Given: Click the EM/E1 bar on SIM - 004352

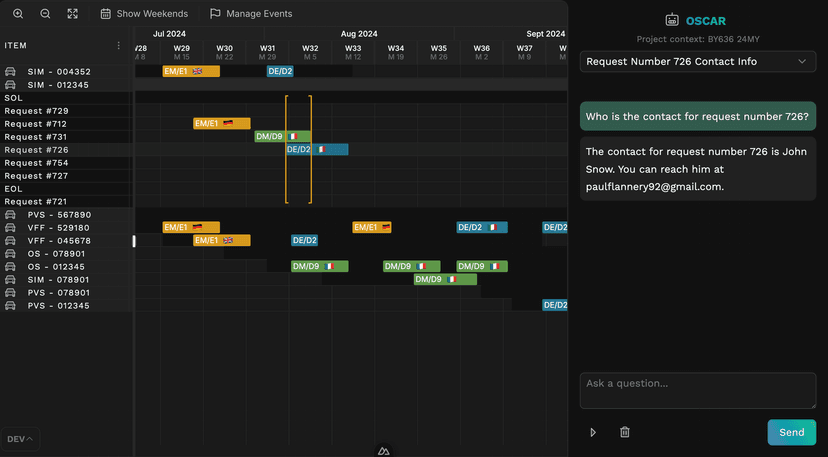Looking at the screenshot, I should point(191,71).
